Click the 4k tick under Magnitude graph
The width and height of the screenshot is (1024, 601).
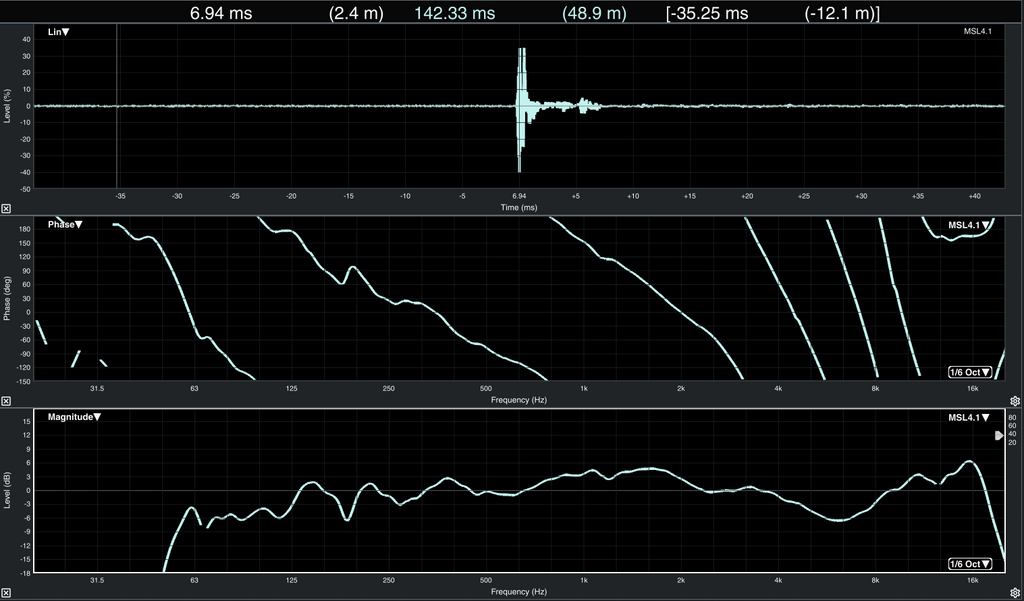778,580
